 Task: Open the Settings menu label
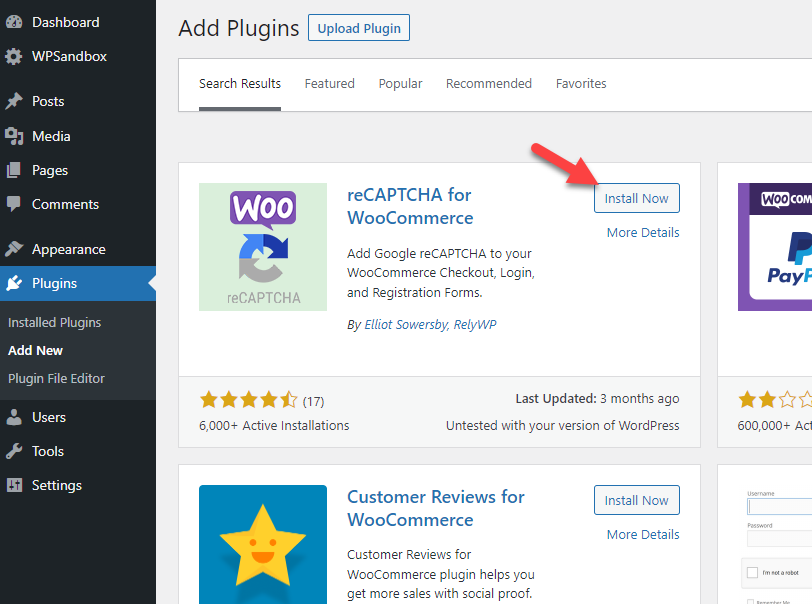click(x=57, y=485)
